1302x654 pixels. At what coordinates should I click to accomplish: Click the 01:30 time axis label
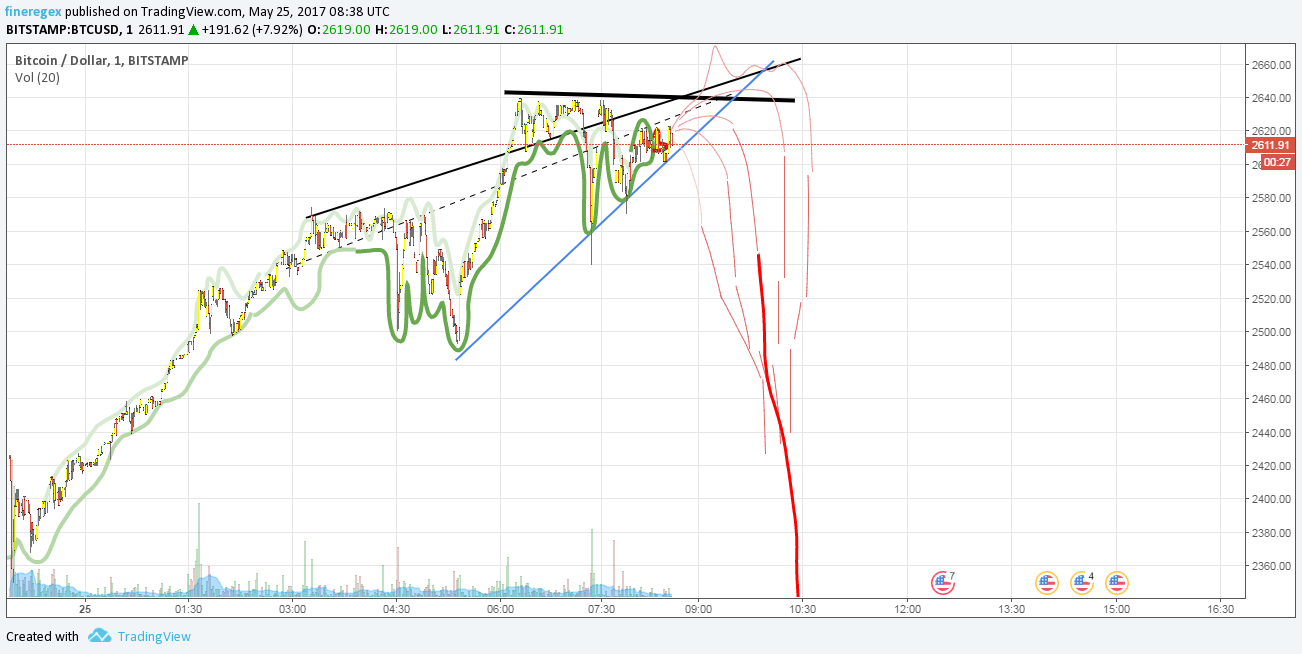coord(189,608)
